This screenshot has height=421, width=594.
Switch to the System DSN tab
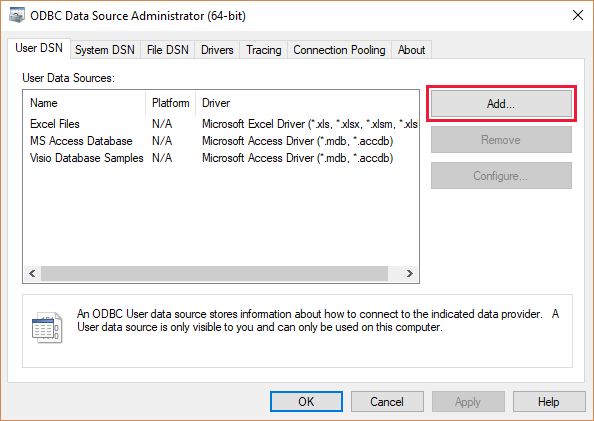click(x=105, y=50)
